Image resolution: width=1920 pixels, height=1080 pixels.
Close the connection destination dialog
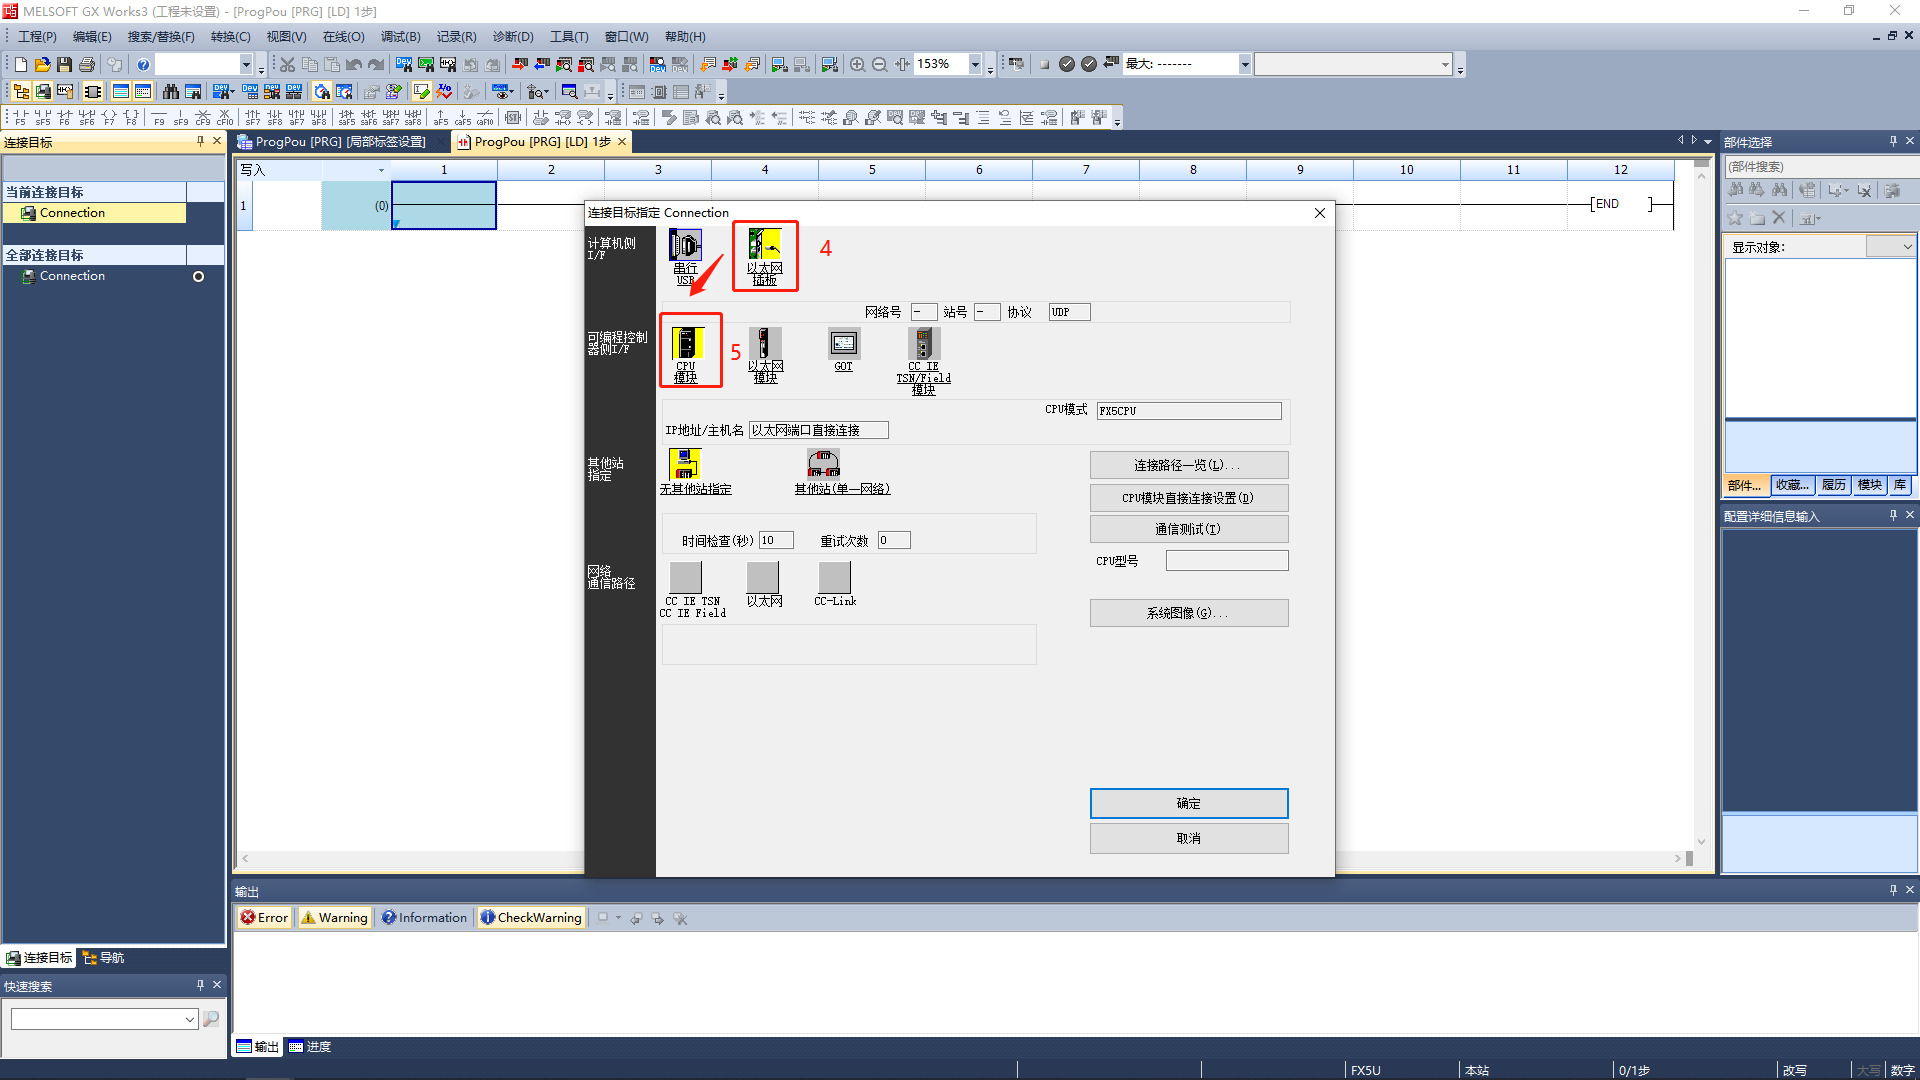tap(1319, 213)
